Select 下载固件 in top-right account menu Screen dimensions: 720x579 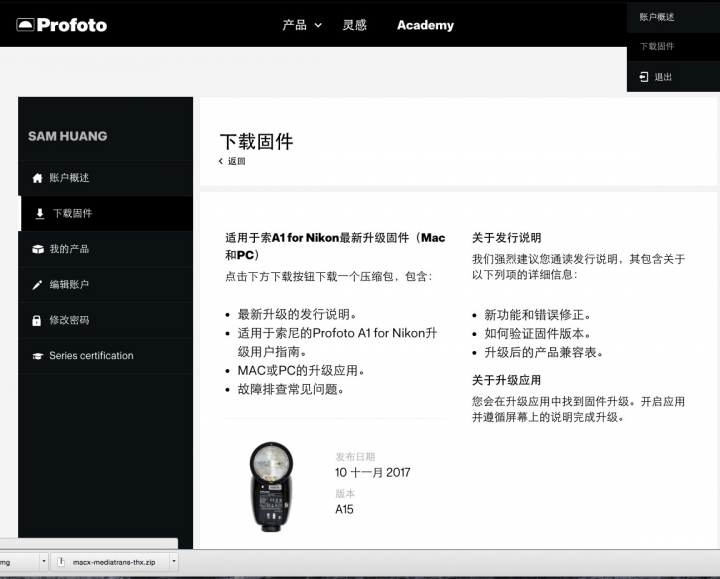click(657, 46)
